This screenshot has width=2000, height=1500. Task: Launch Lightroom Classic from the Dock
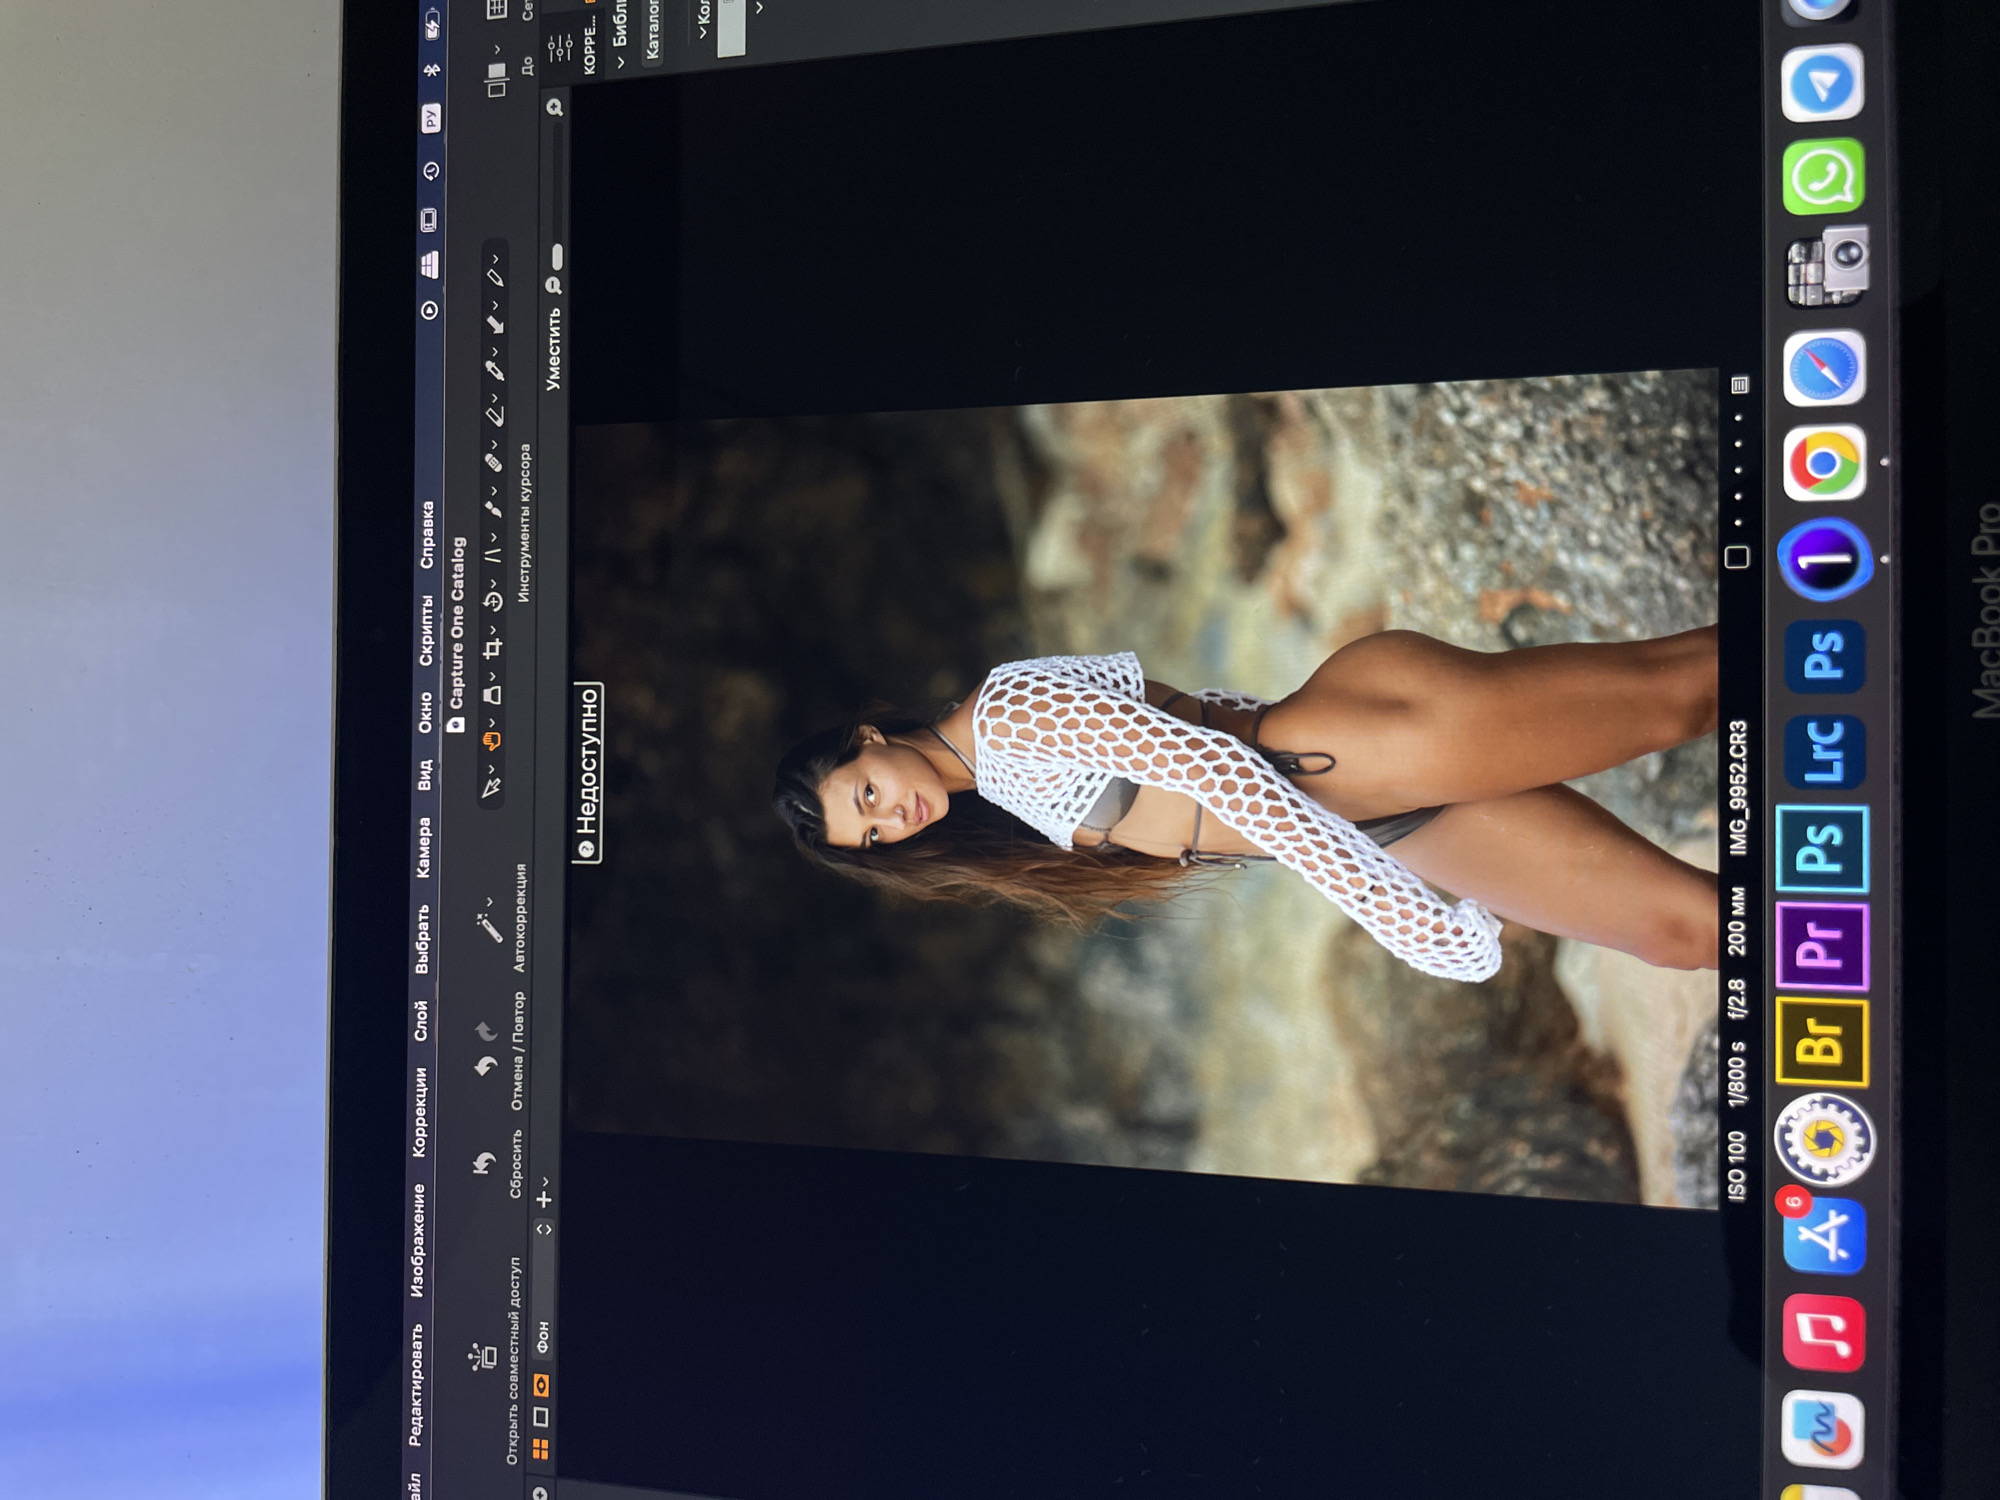tap(1824, 752)
